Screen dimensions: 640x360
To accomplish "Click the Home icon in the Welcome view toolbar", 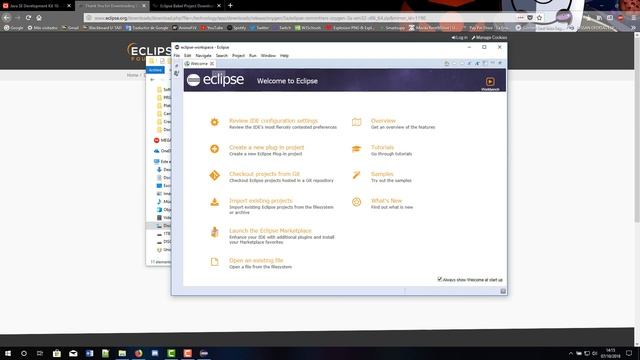I will point(447,63).
